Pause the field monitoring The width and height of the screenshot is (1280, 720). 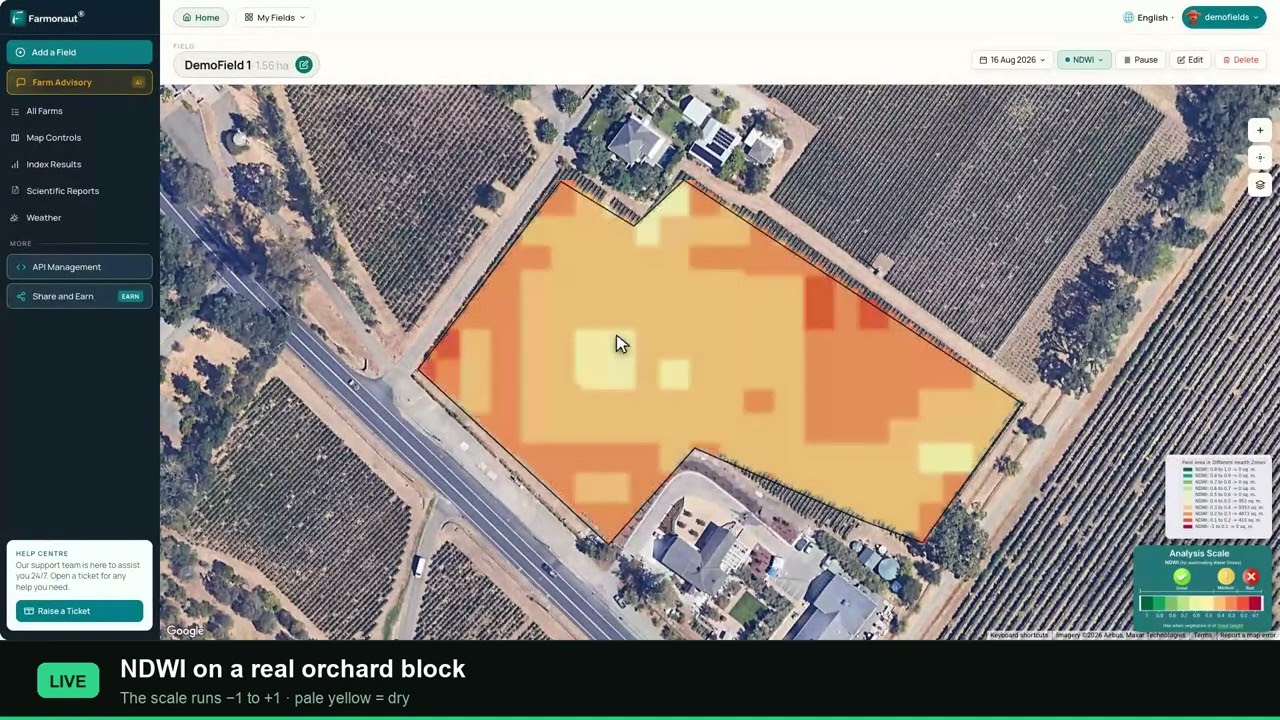(x=1140, y=60)
